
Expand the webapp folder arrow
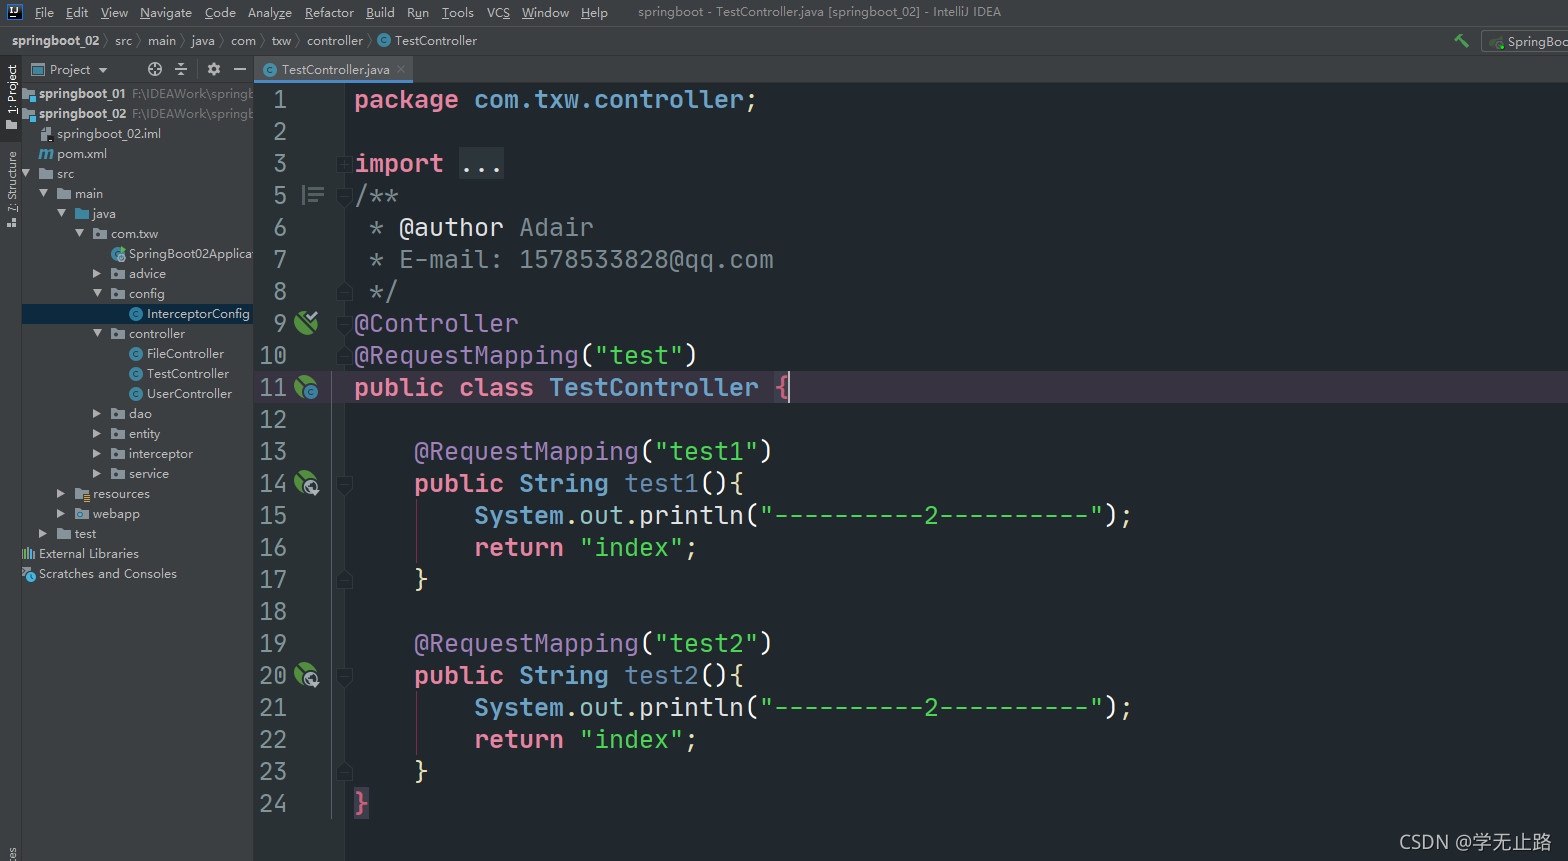(x=61, y=513)
